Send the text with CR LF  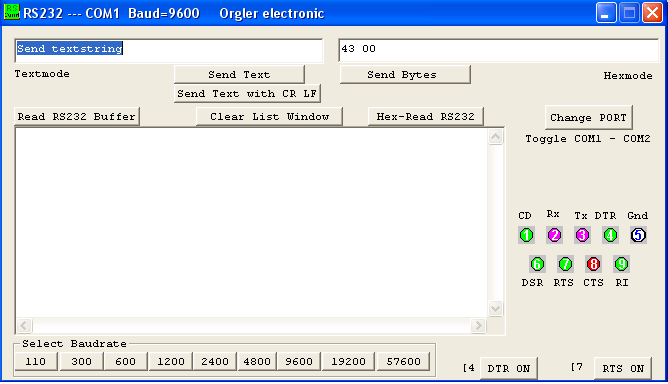click(247, 94)
